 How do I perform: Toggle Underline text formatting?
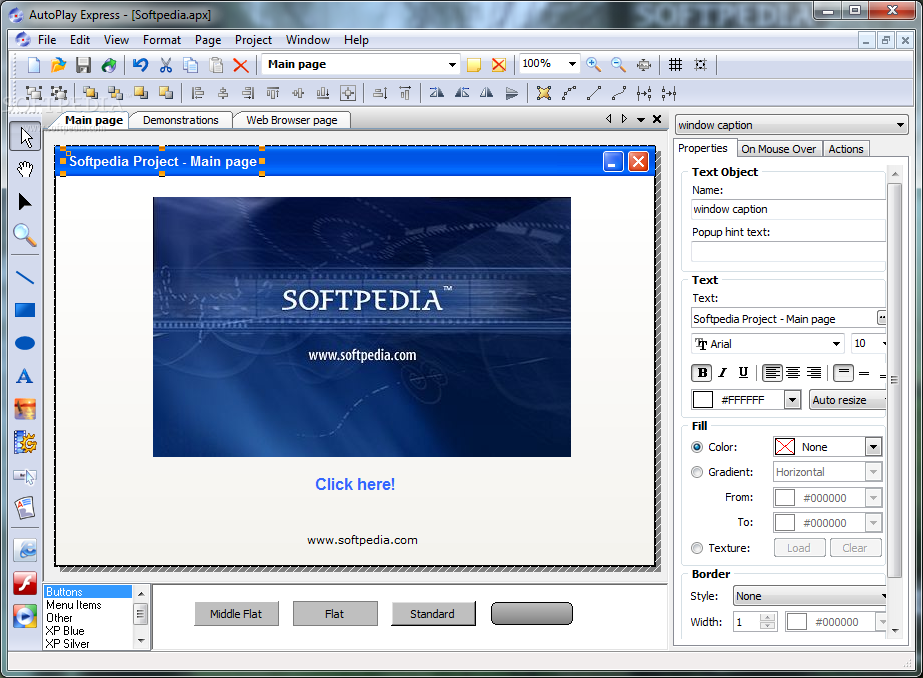click(x=743, y=373)
